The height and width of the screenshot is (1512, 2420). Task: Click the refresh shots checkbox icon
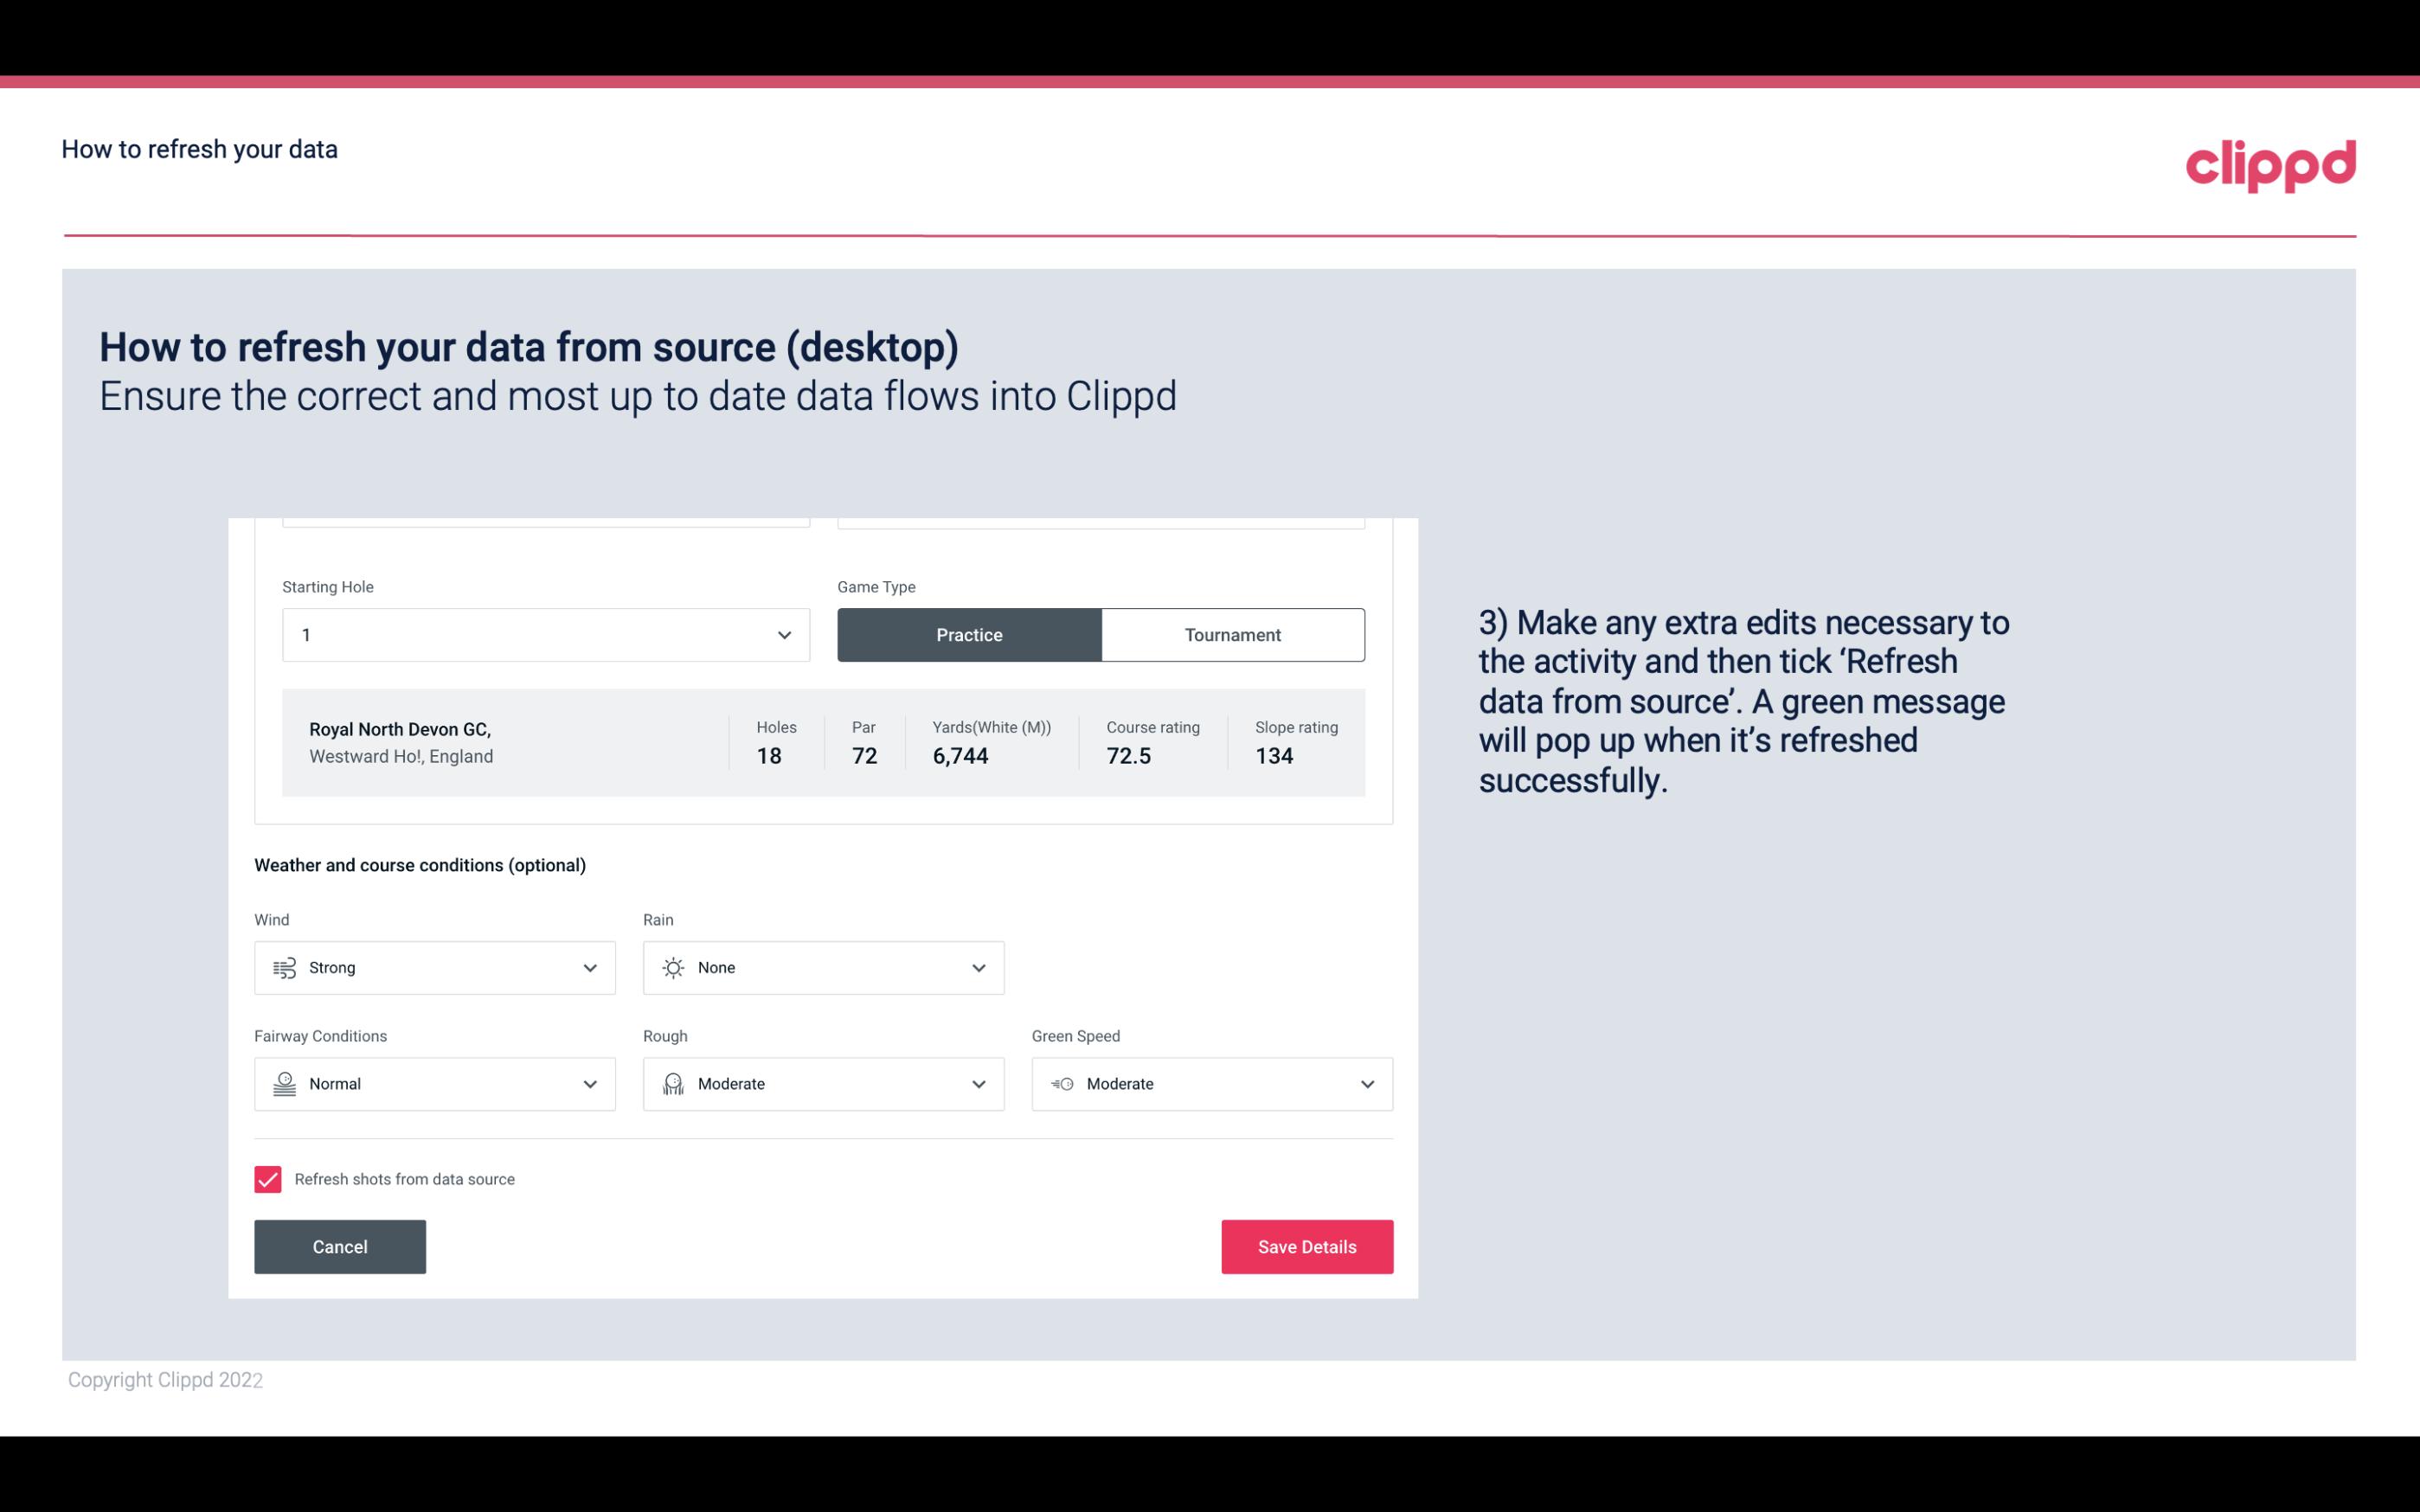pos(268,1179)
